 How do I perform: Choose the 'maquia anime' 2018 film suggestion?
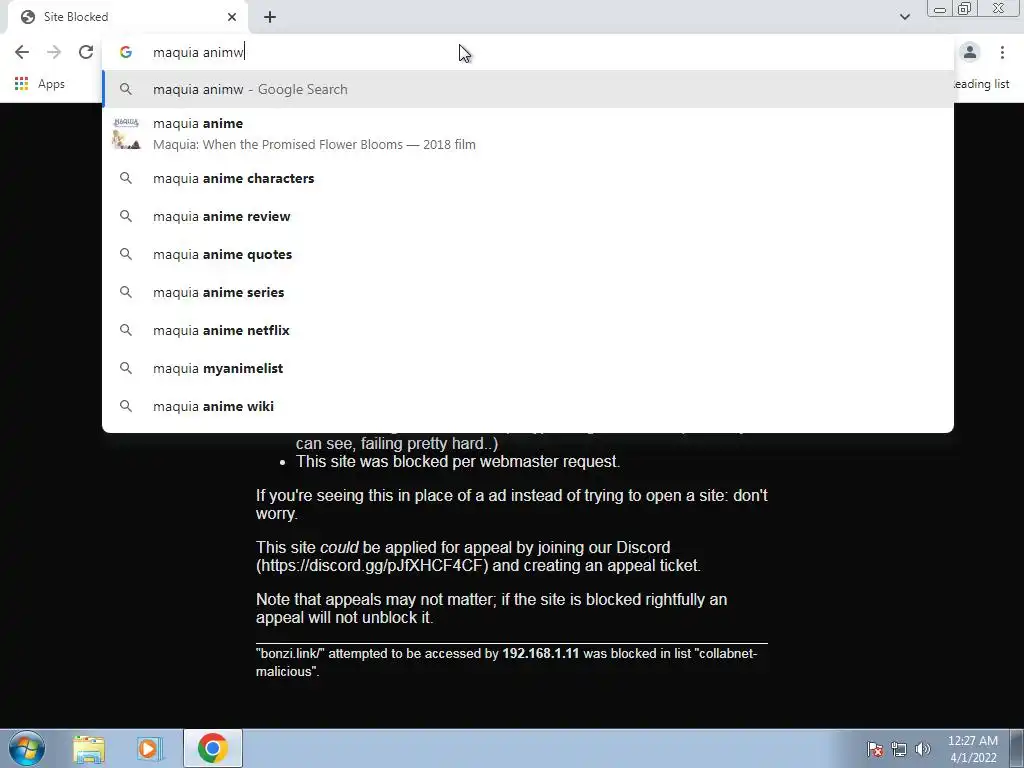(528, 133)
